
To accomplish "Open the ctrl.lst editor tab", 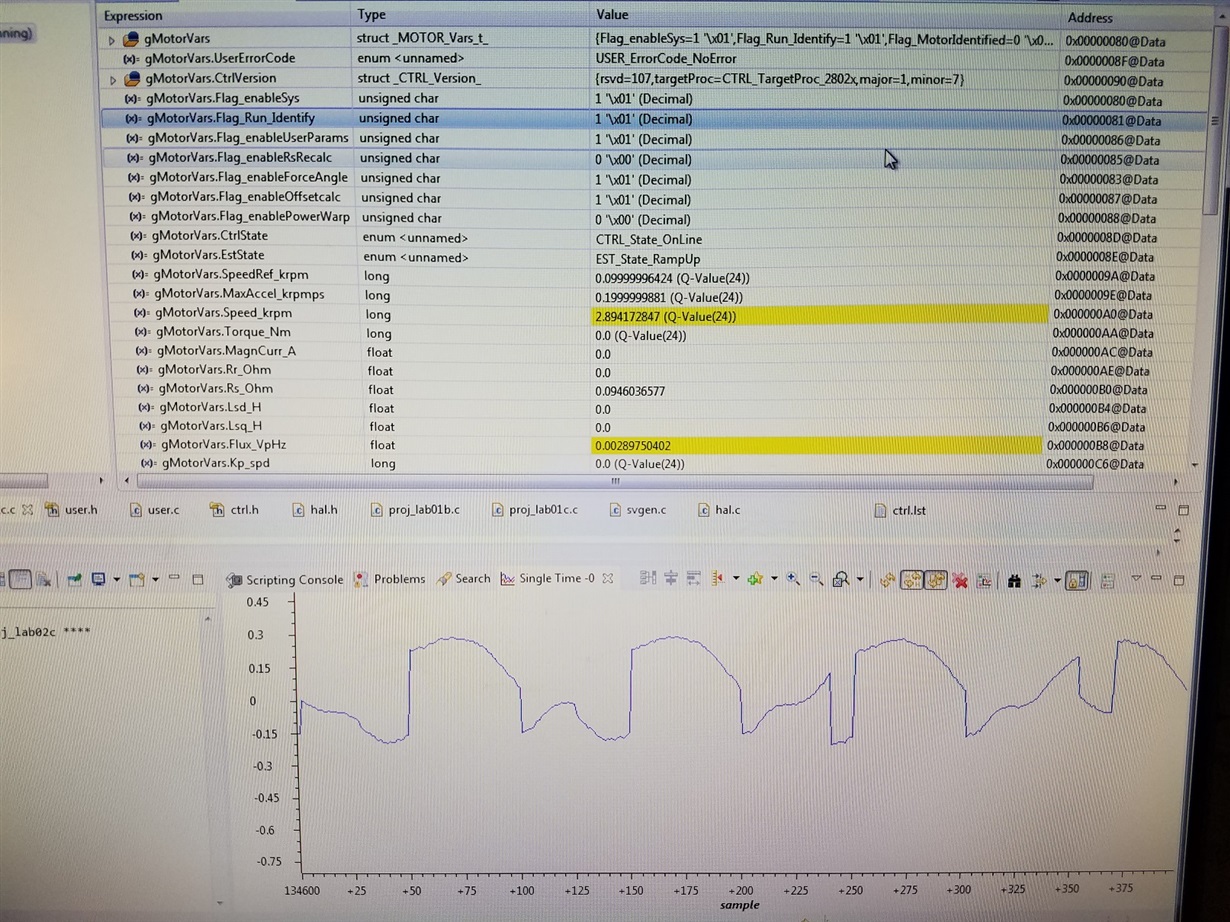I will tap(900, 510).
